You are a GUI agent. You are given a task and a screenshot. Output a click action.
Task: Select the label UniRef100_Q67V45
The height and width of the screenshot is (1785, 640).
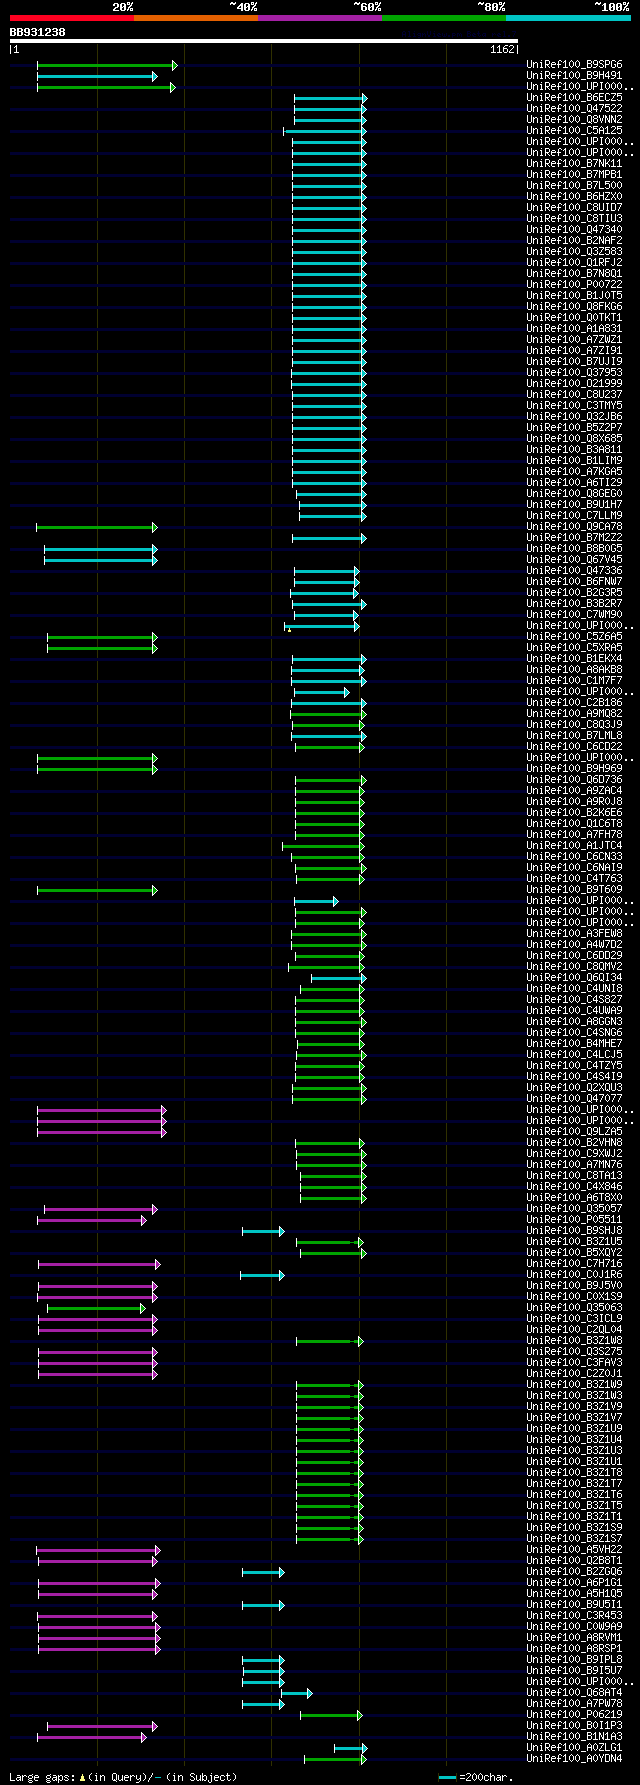[x=574, y=560]
